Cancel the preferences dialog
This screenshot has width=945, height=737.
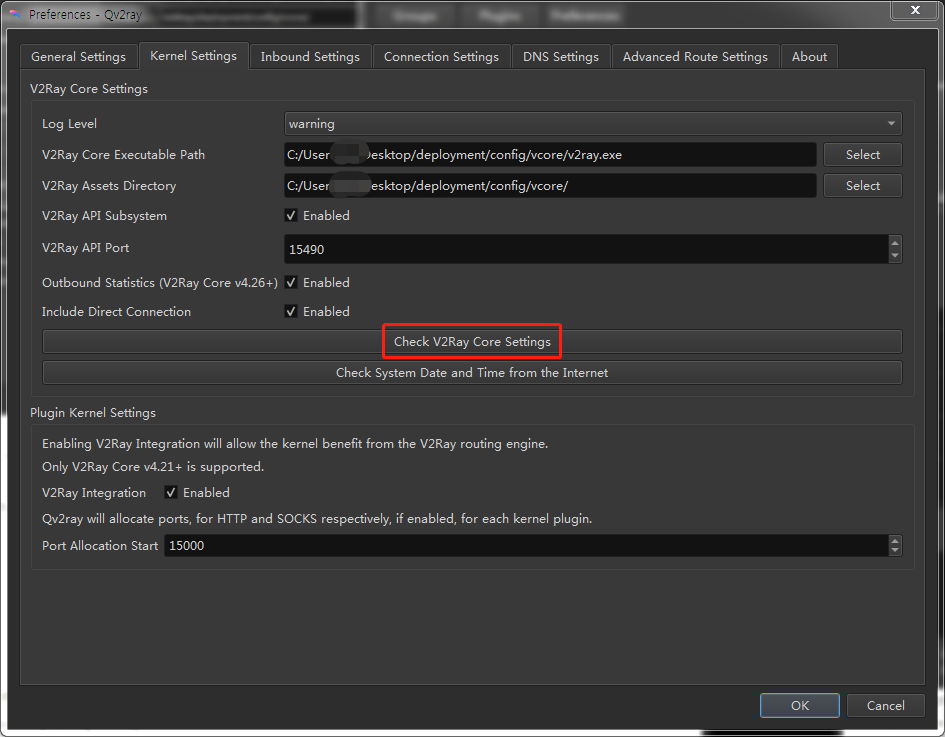(x=885, y=706)
